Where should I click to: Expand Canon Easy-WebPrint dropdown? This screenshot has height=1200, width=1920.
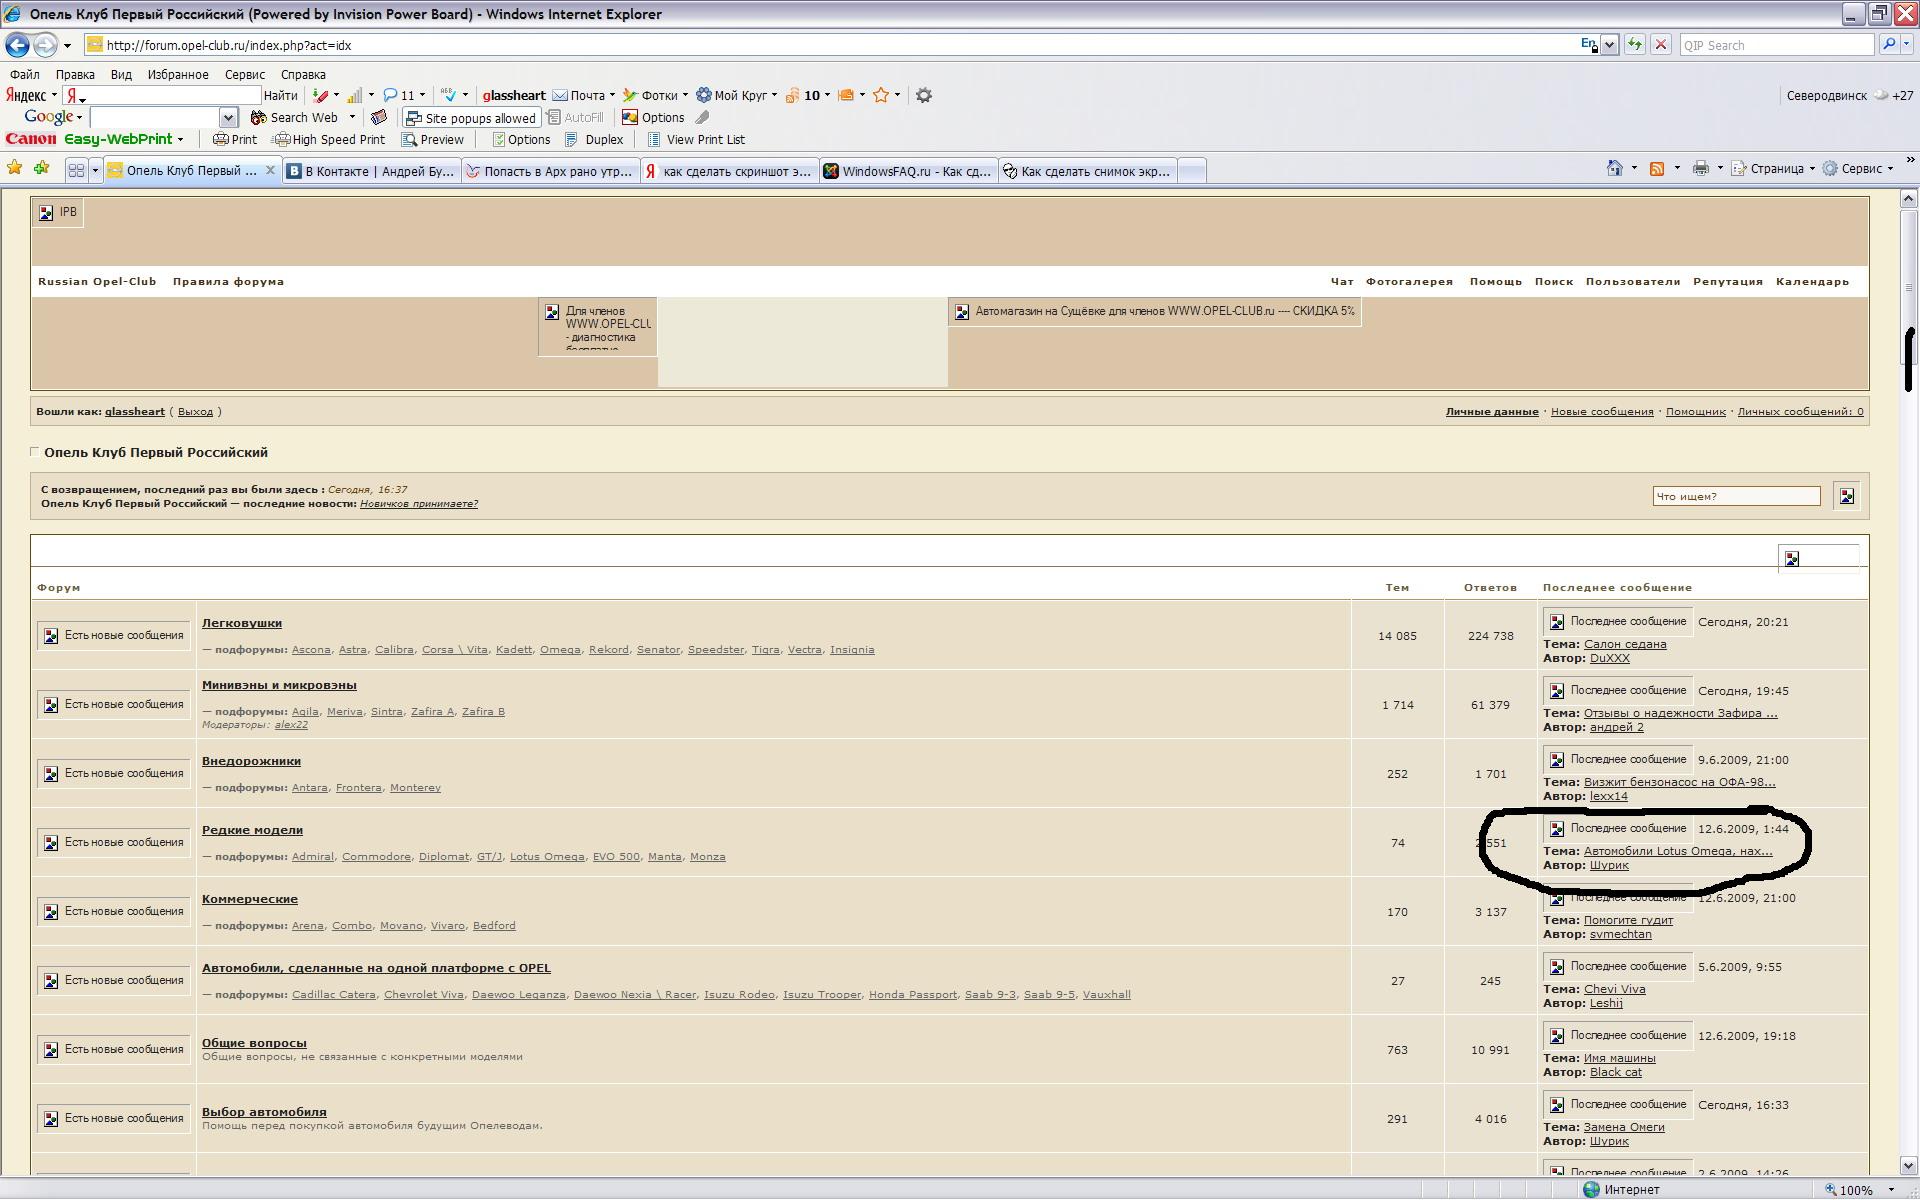click(180, 139)
